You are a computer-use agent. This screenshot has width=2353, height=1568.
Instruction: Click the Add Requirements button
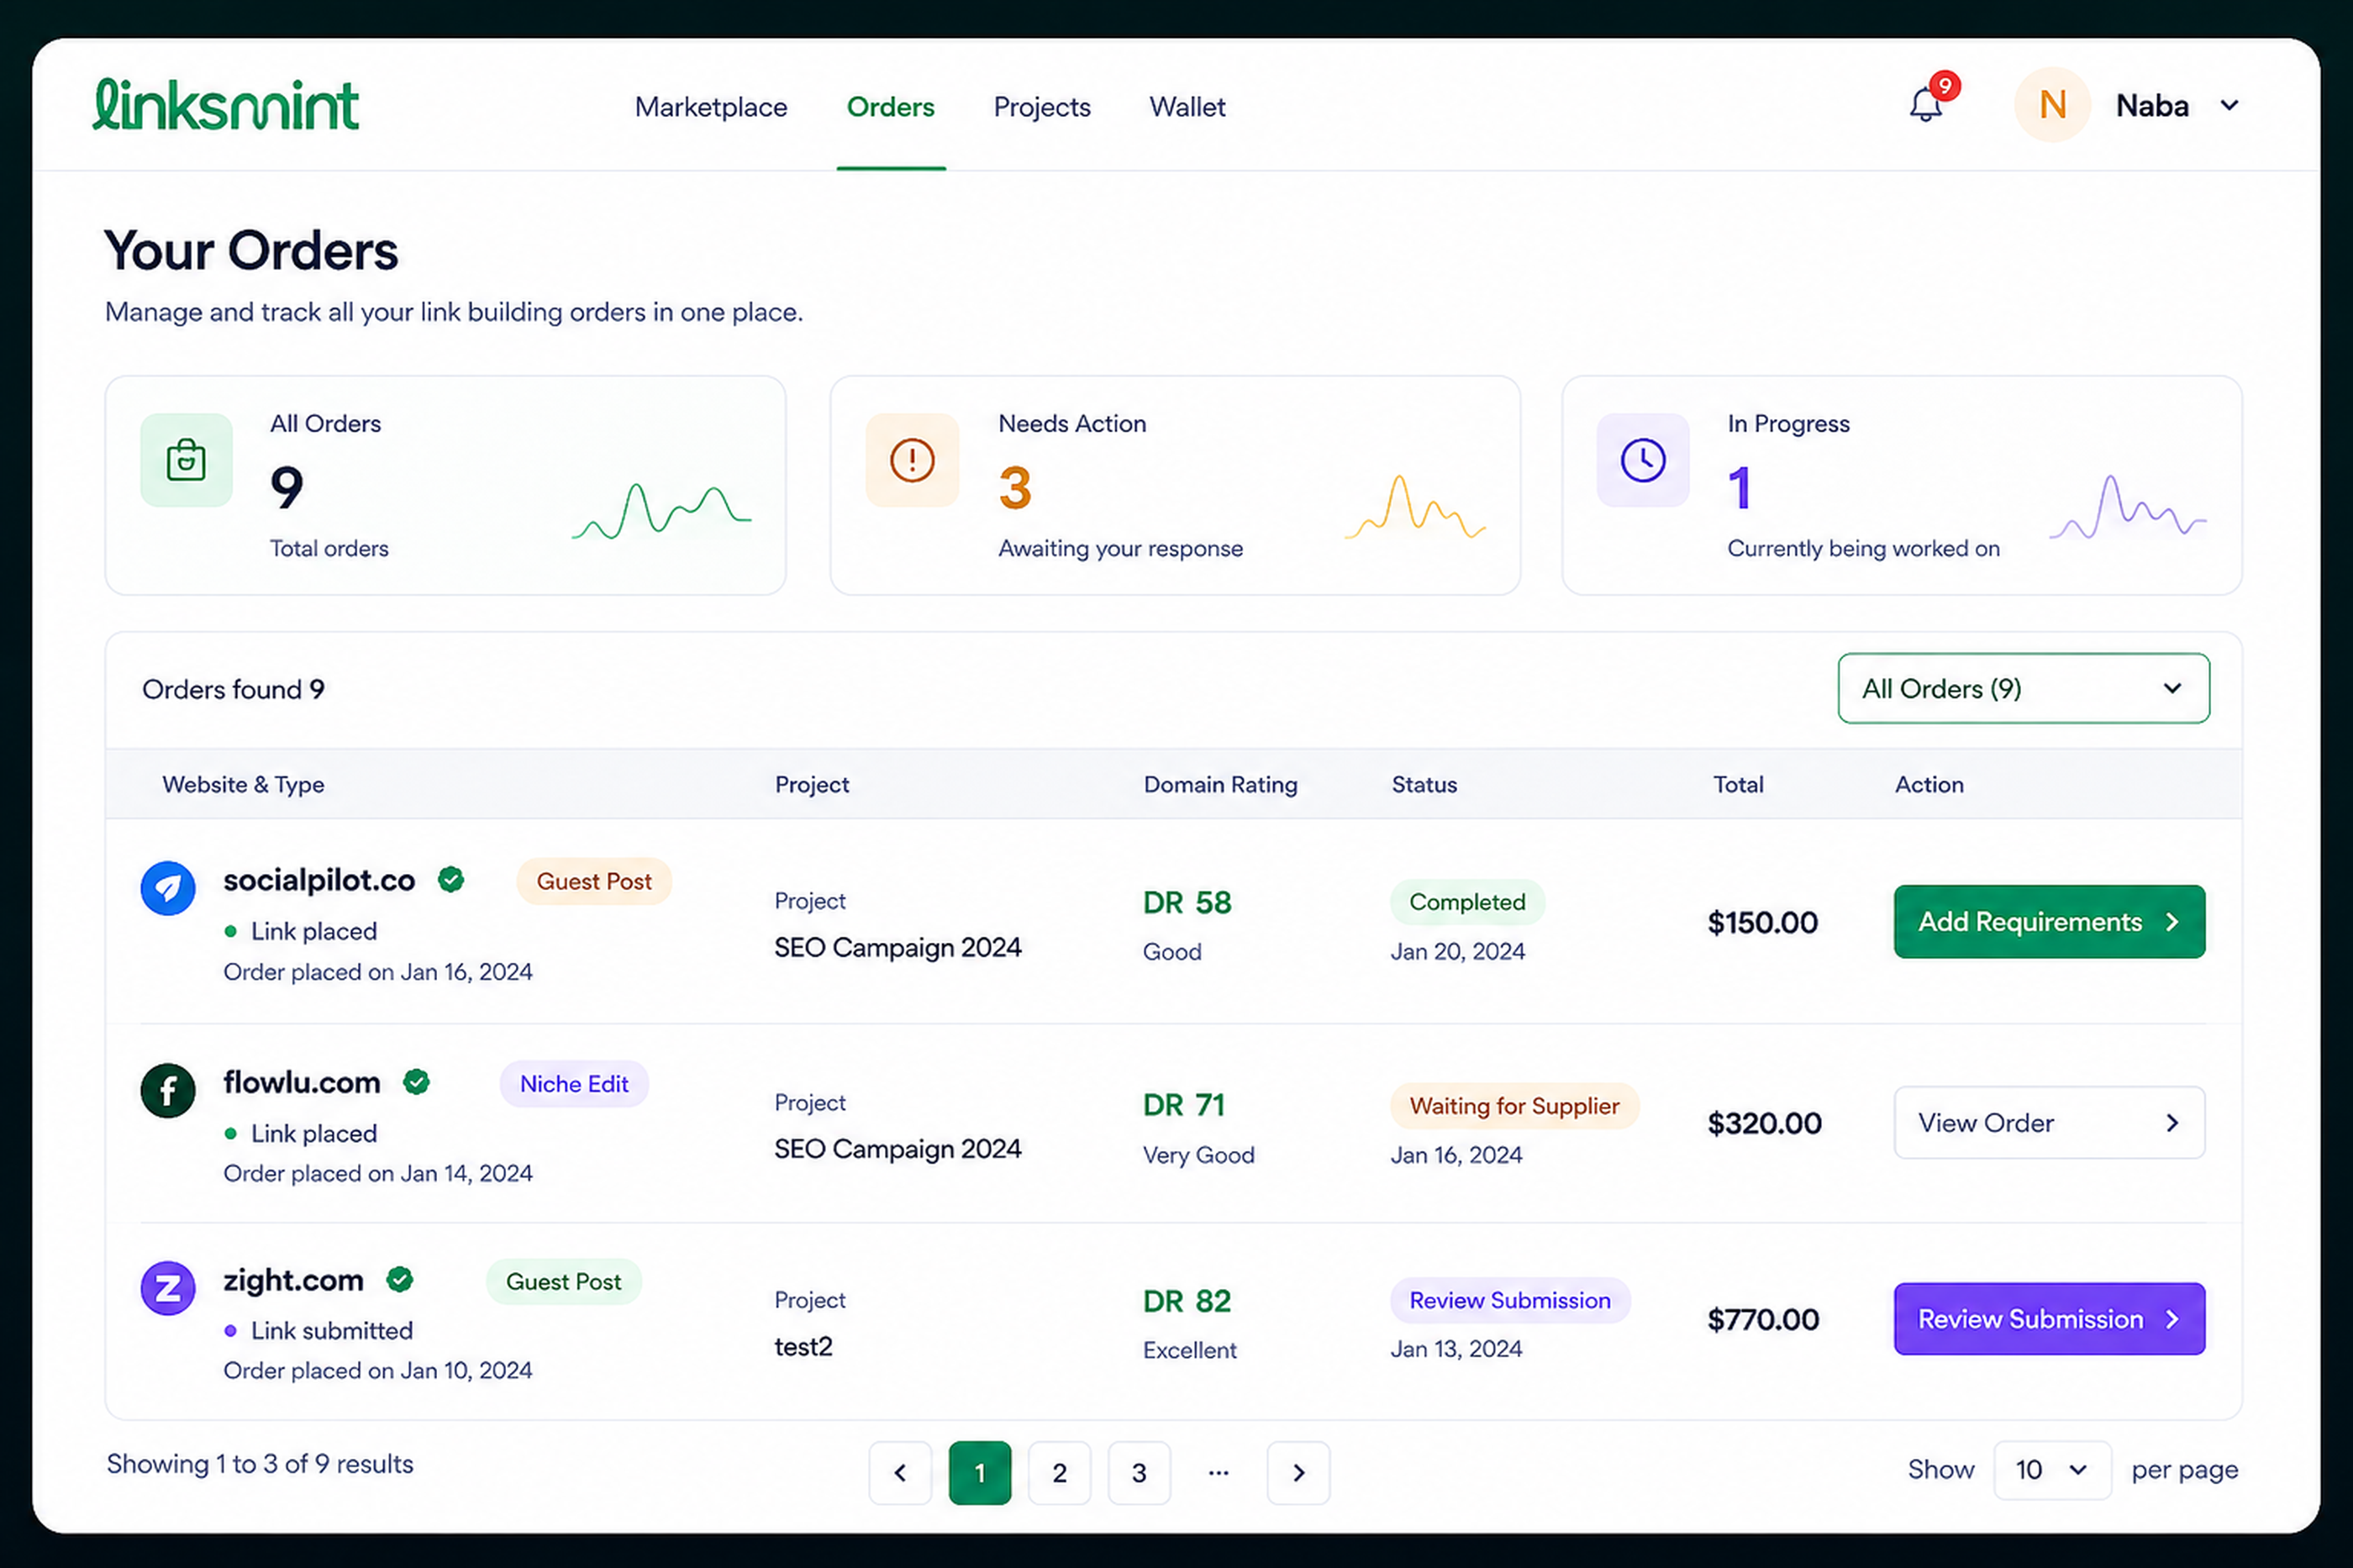pyautogui.click(x=2049, y=921)
